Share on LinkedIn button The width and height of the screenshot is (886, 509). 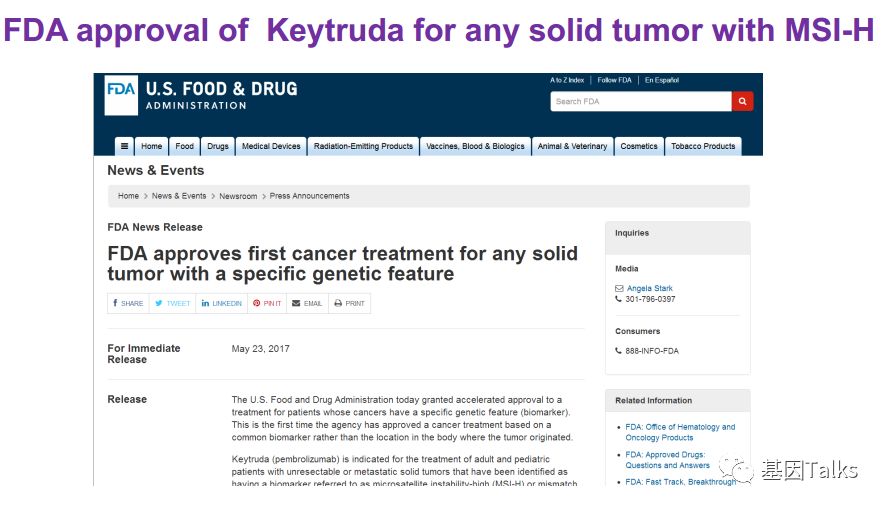221,303
